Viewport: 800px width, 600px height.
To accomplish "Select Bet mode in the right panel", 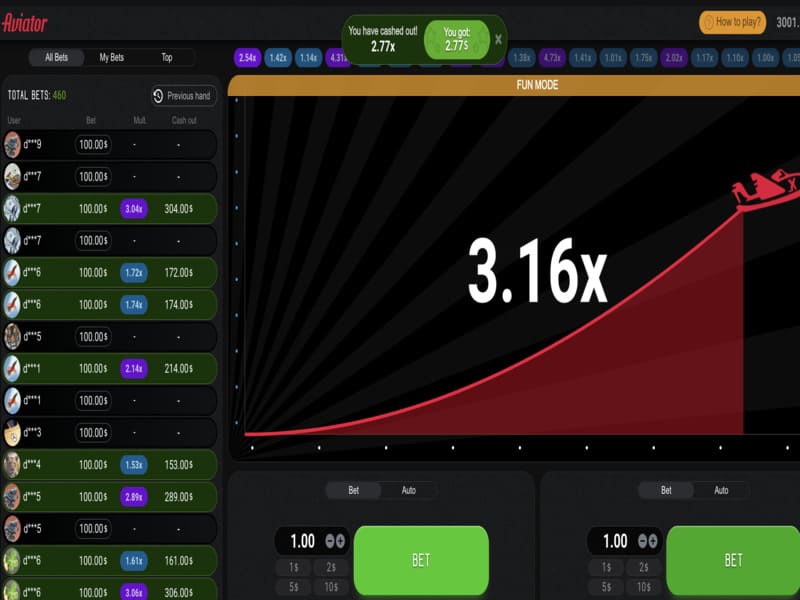I will tap(666, 490).
